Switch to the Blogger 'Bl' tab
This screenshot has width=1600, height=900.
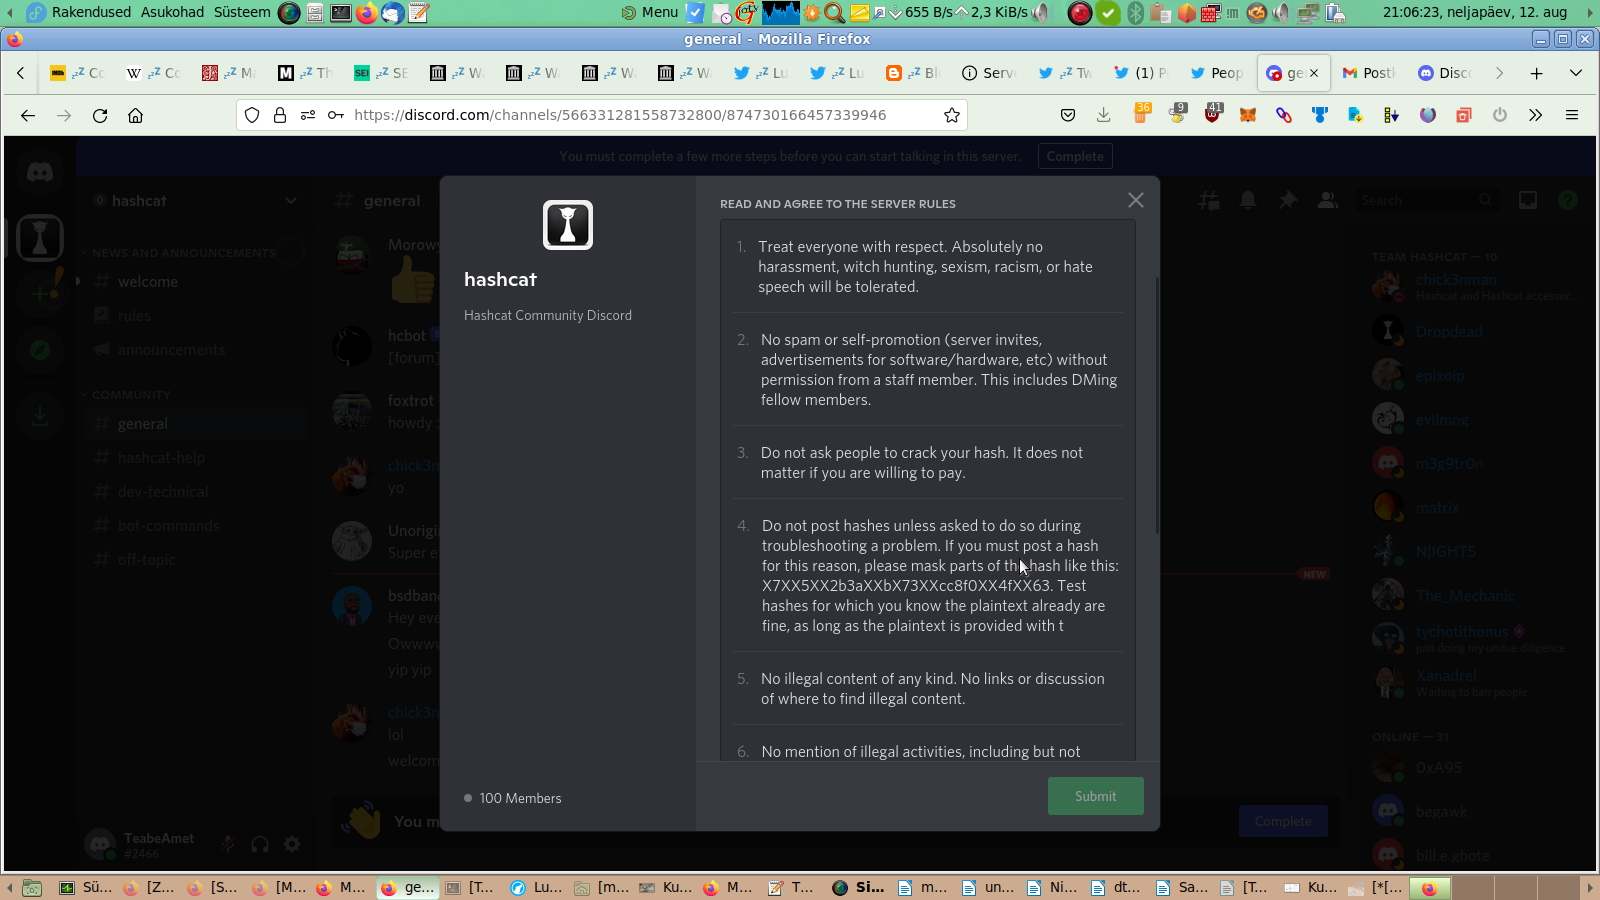pyautogui.click(x=912, y=73)
